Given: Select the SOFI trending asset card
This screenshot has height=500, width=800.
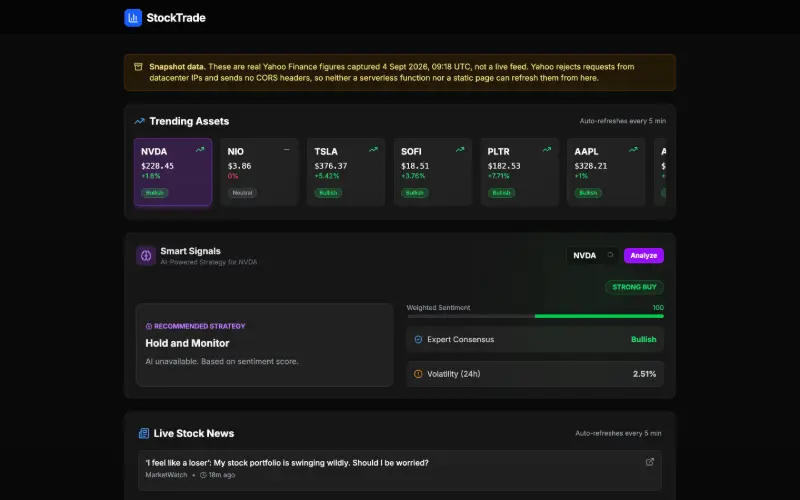Looking at the screenshot, I should [433, 172].
